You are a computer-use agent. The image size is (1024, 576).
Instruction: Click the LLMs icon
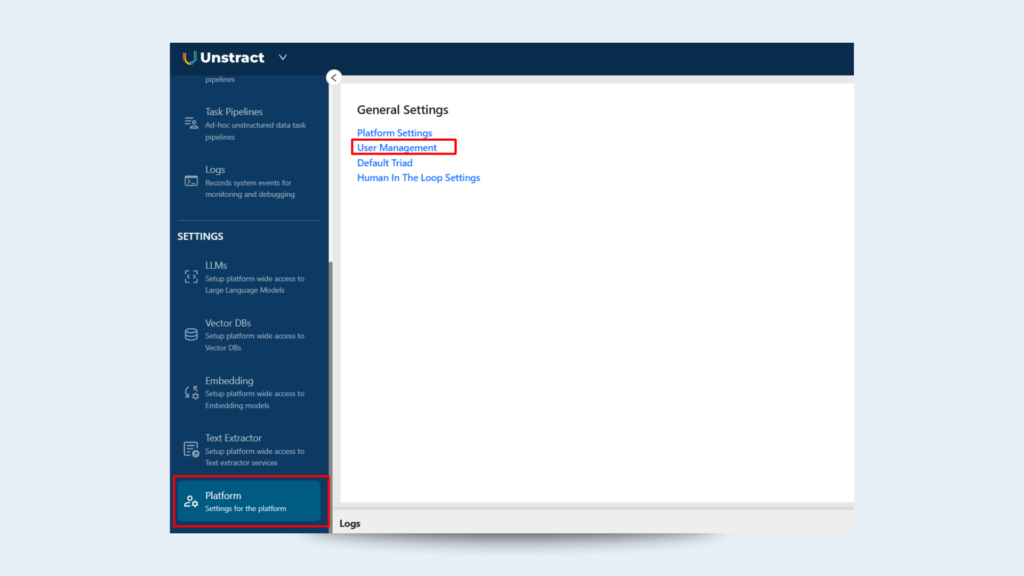[x=191, y=277]
